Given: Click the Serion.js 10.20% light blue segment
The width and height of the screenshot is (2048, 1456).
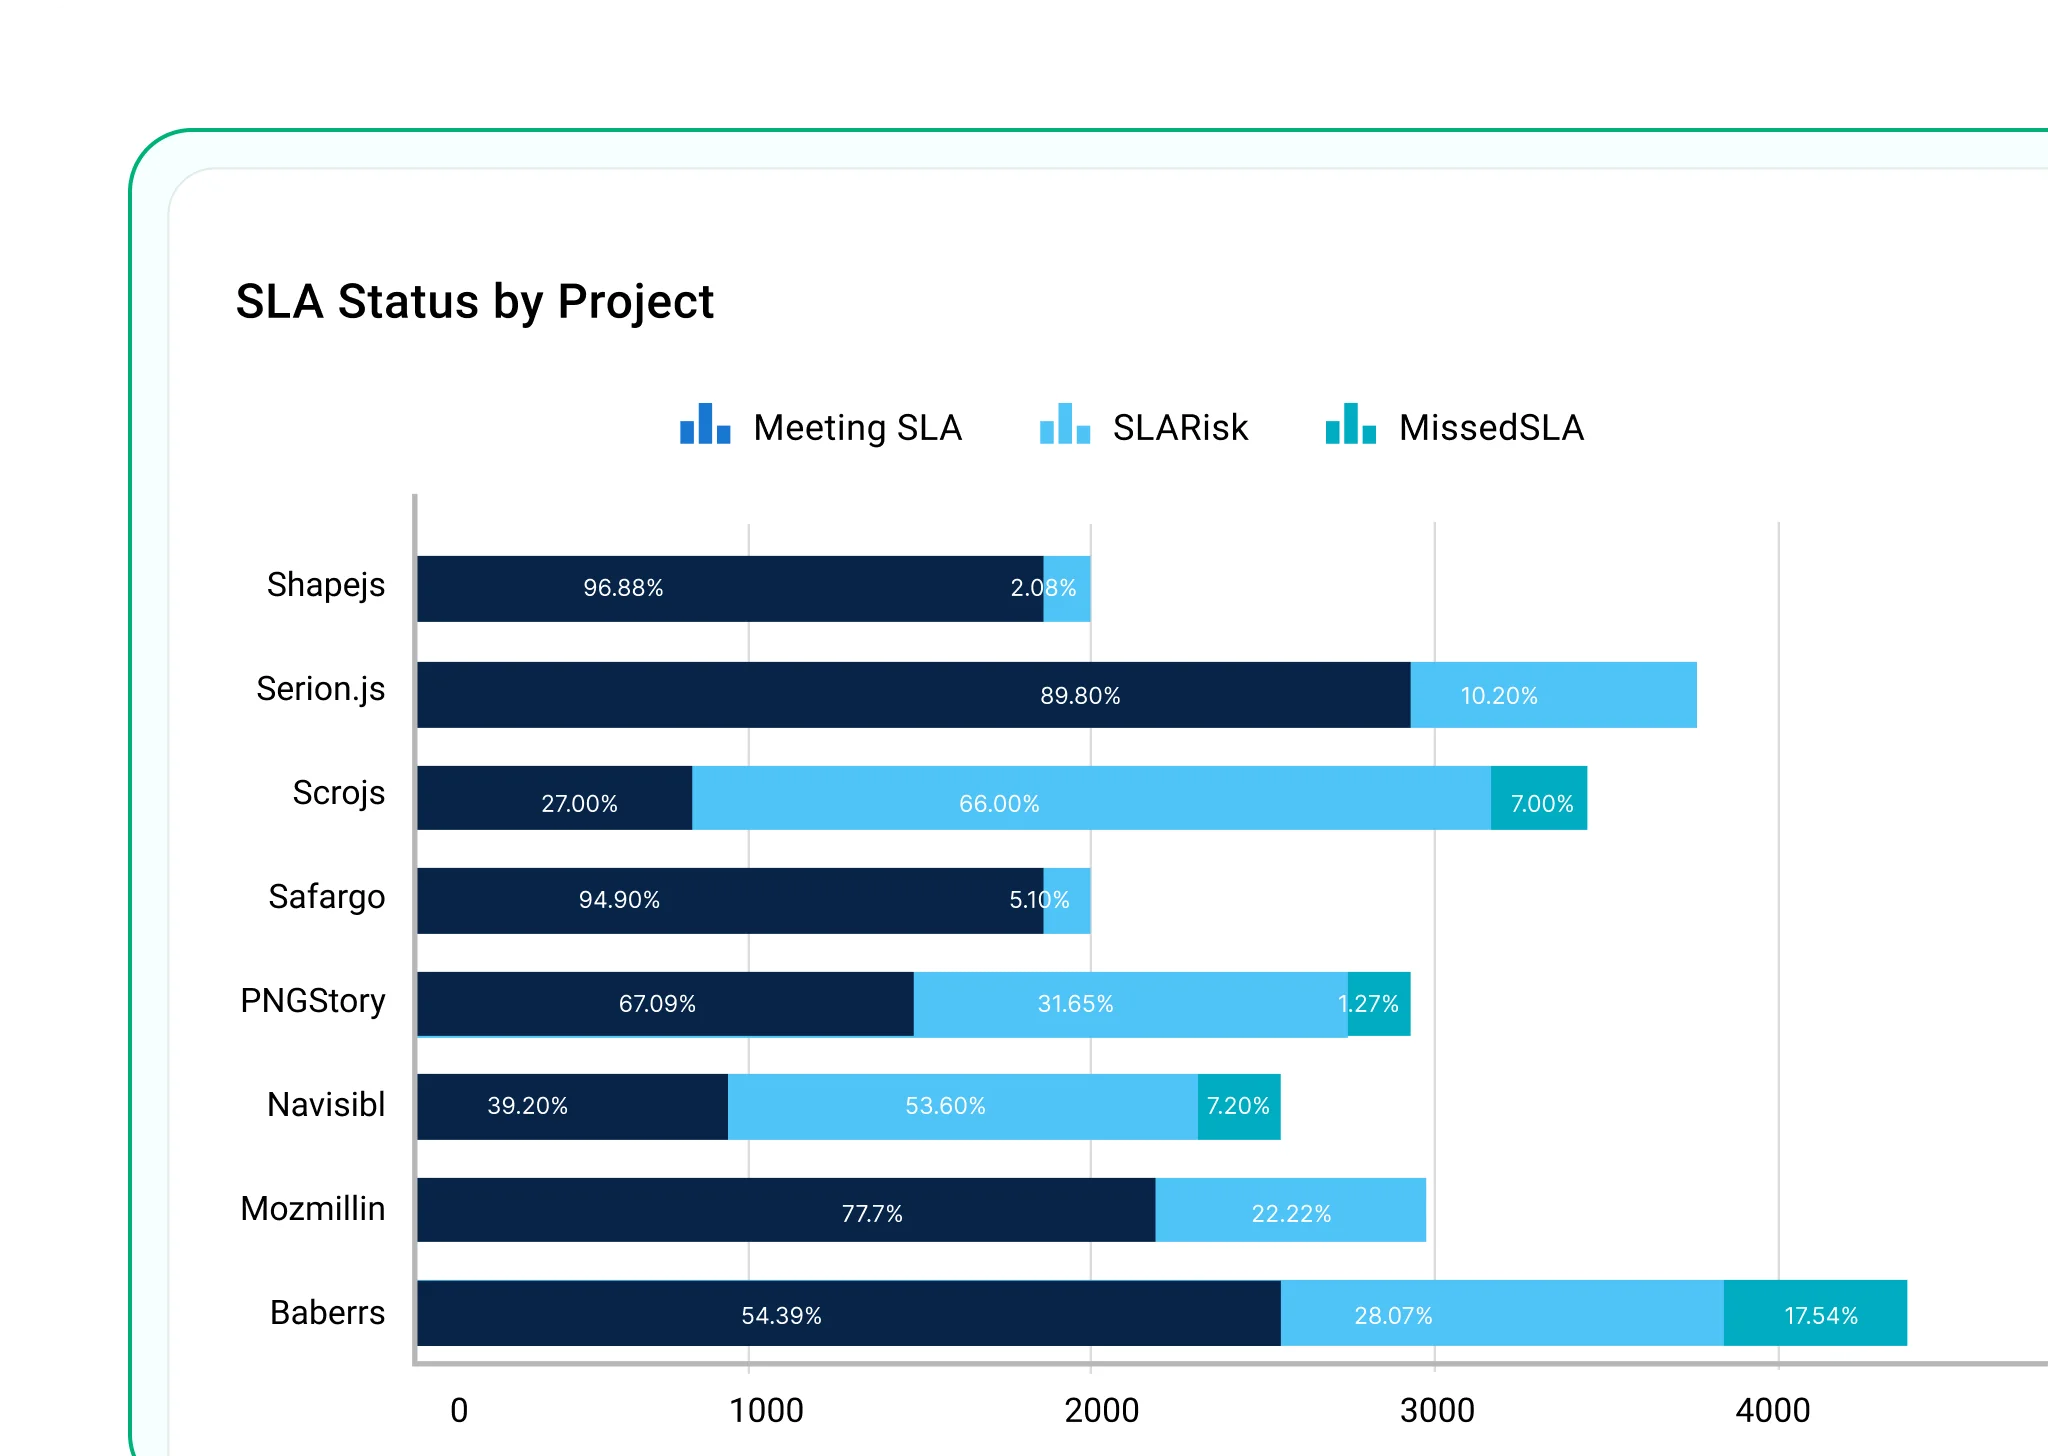Looking at the screenshot, I should (1553, 695).
